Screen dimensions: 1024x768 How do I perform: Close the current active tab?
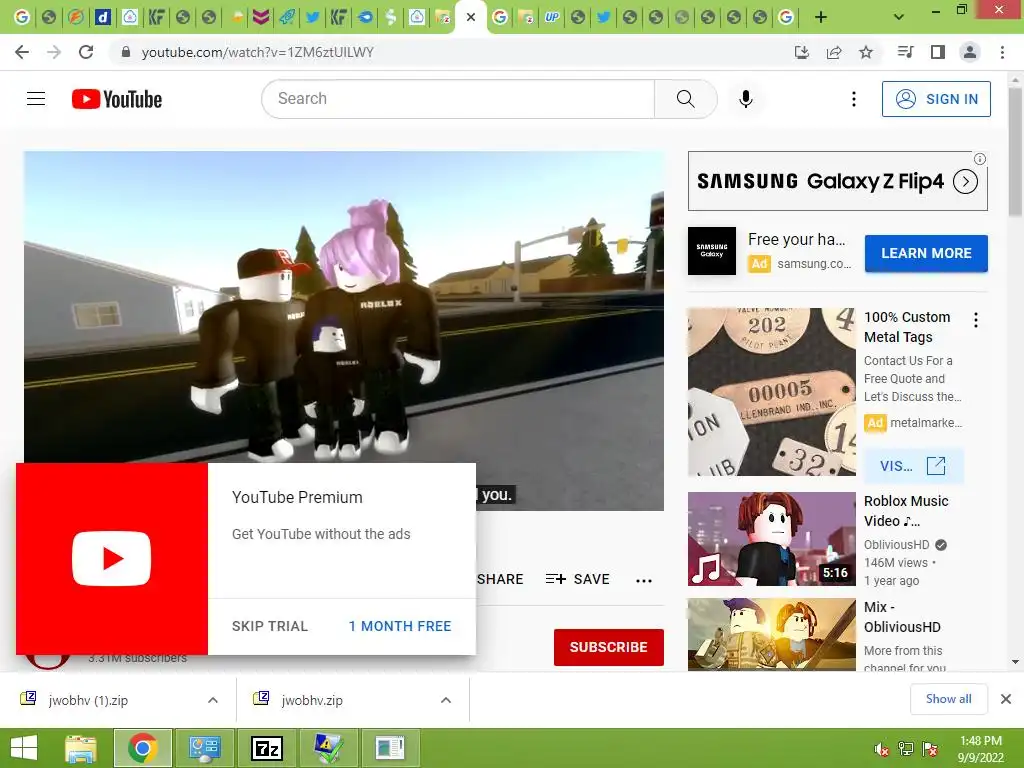tap(471, 17)
